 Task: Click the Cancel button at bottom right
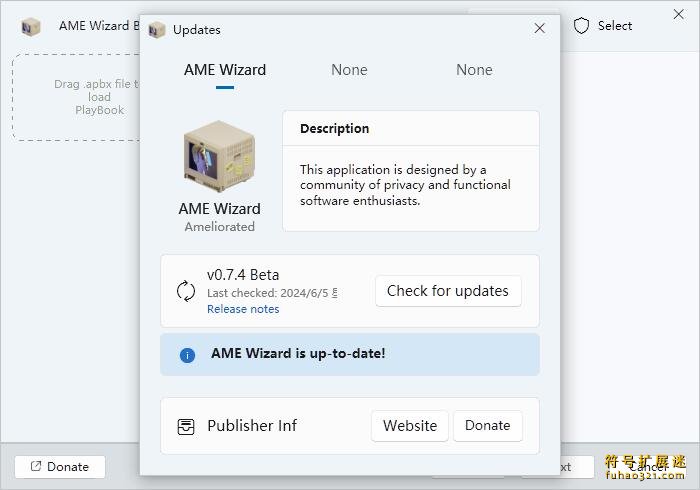648,466
